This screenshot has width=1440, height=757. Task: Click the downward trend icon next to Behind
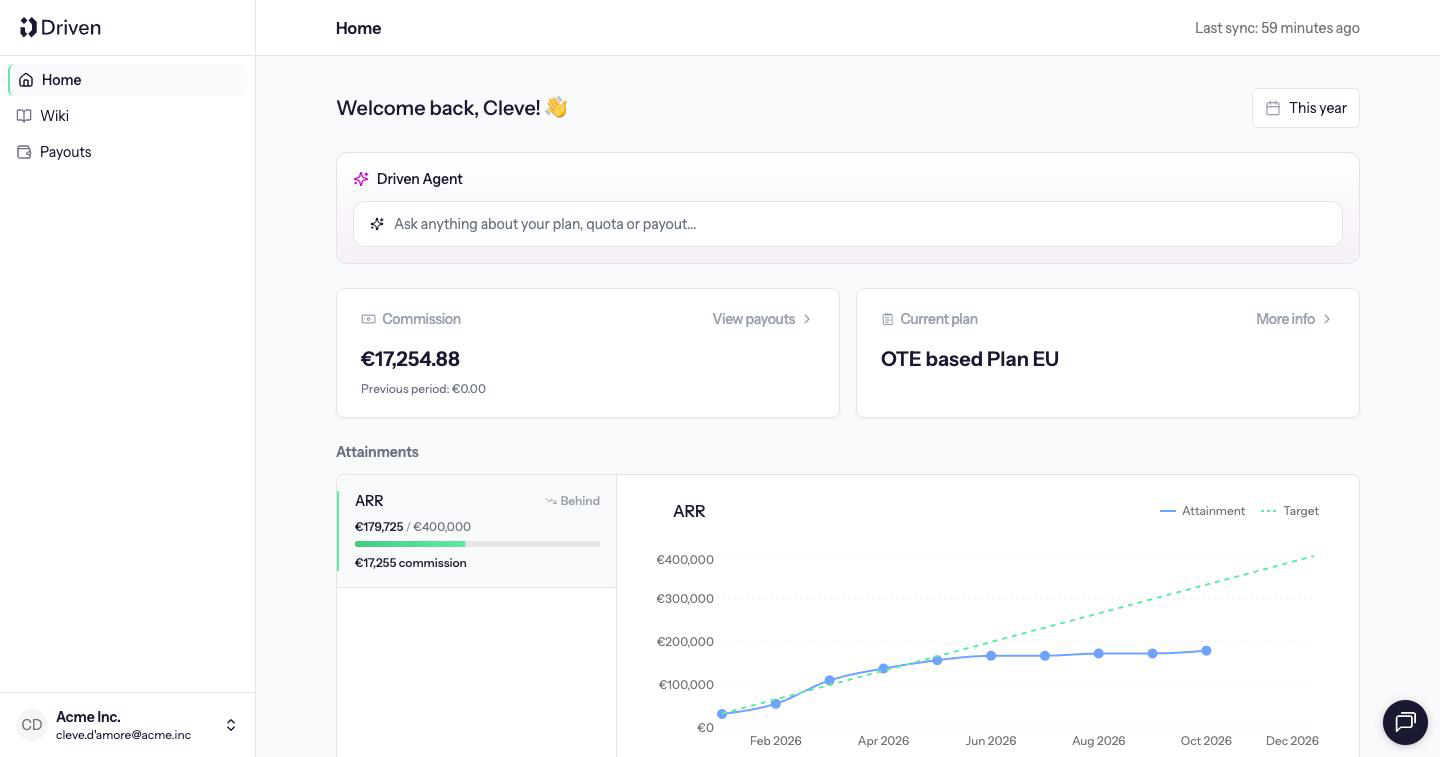click(551, 501)
